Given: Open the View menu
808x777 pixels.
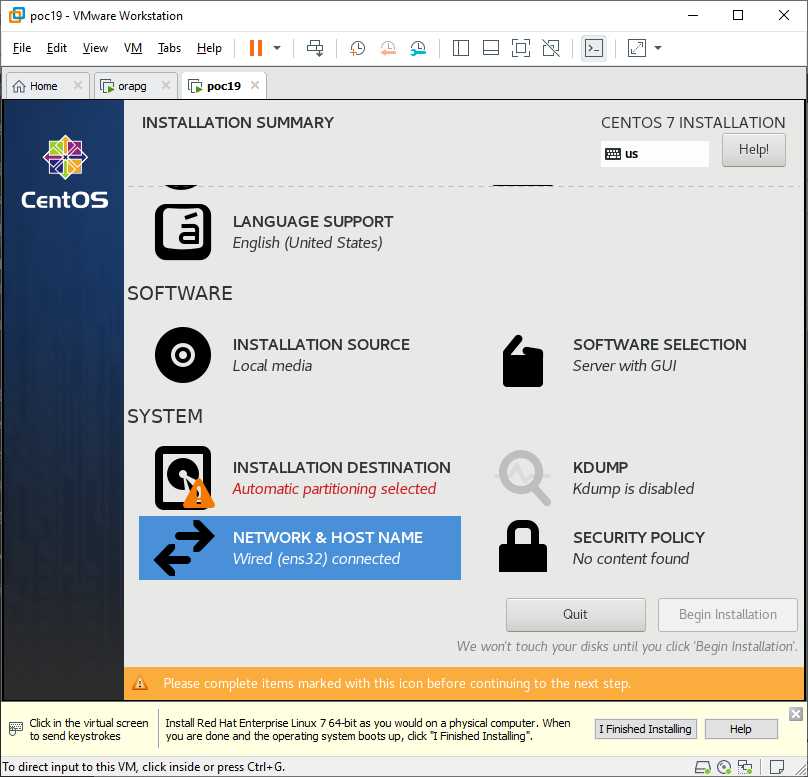Looking at the screenshot, I should tap(95, 48).
